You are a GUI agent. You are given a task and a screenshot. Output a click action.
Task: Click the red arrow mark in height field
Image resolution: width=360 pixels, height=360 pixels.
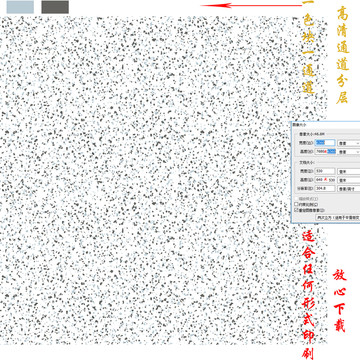[x=326, y=180]
